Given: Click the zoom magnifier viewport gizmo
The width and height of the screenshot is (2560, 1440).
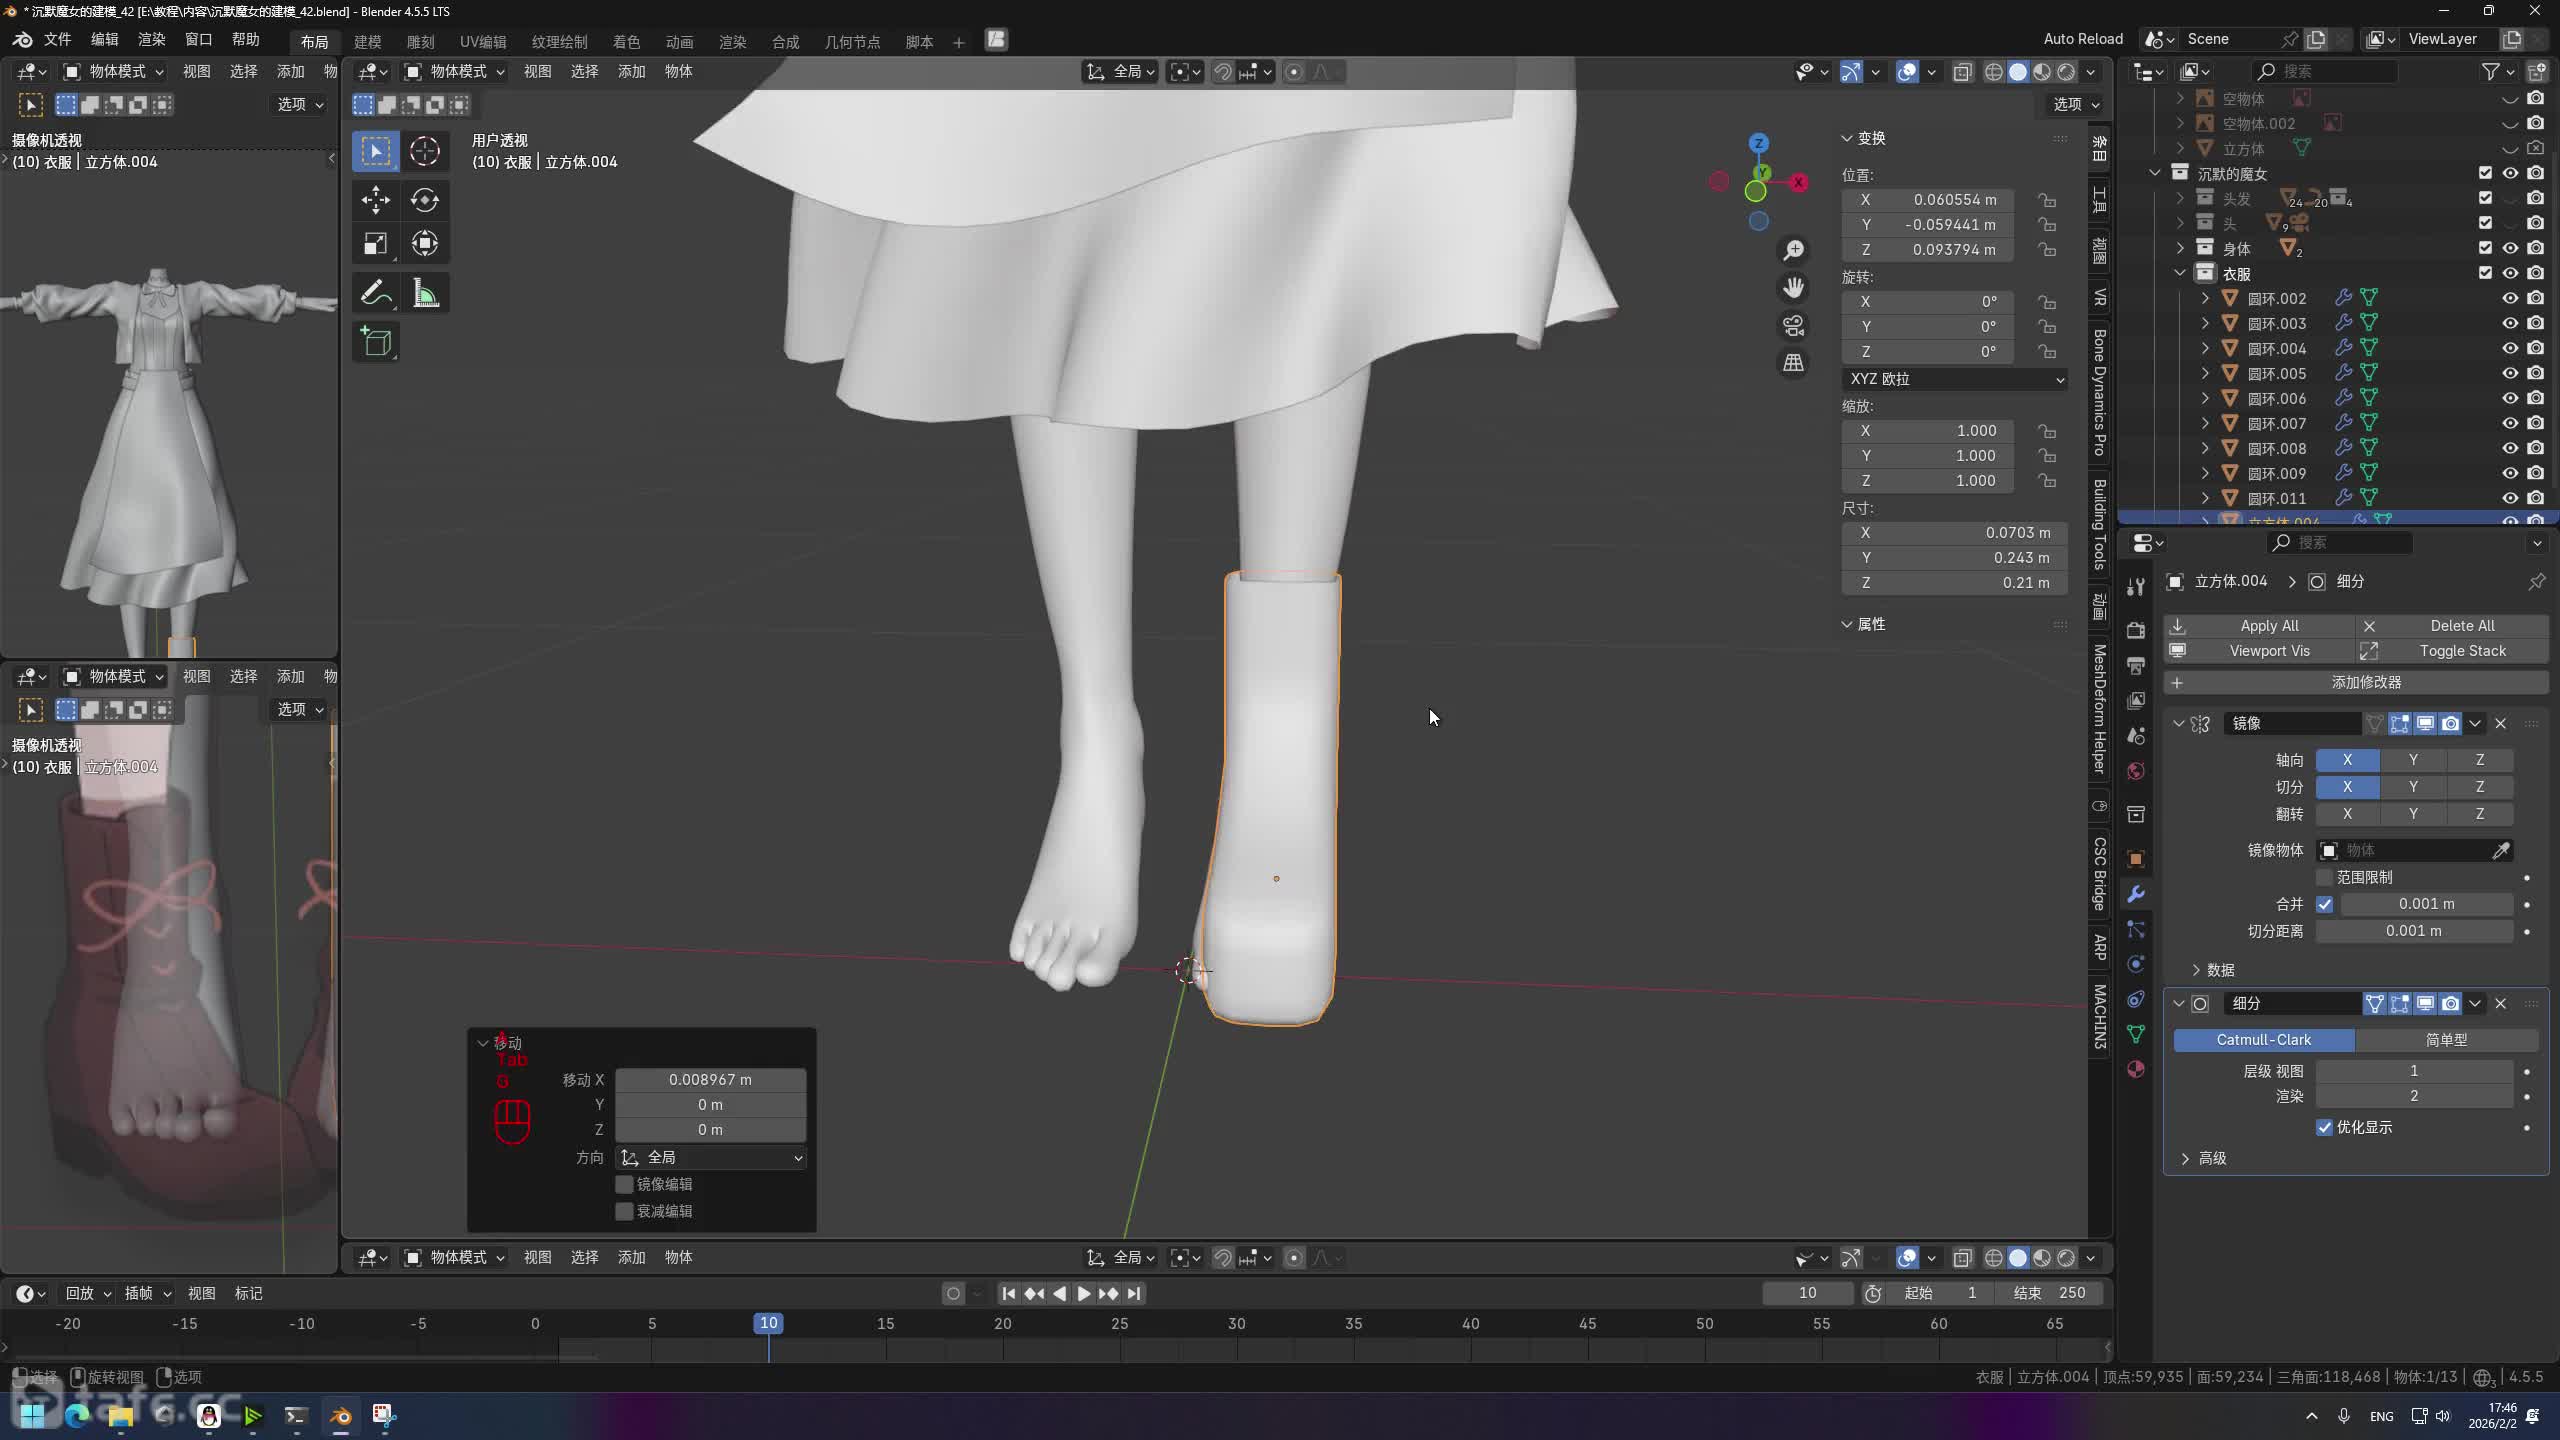Looking at the screenshot, I should [1793, 250].
